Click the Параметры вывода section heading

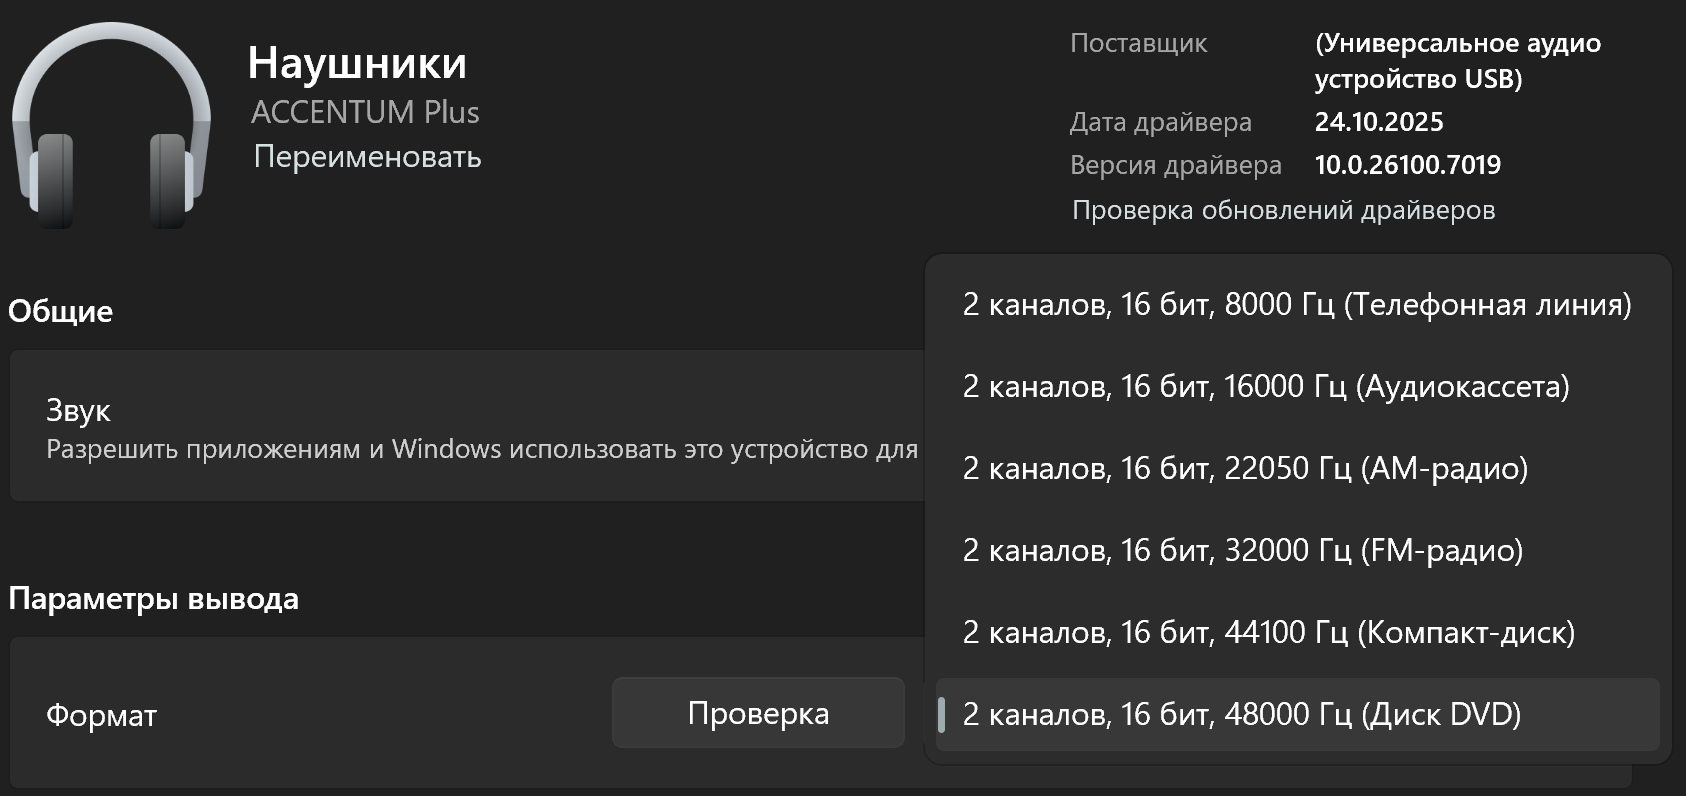tap(153, 599)
